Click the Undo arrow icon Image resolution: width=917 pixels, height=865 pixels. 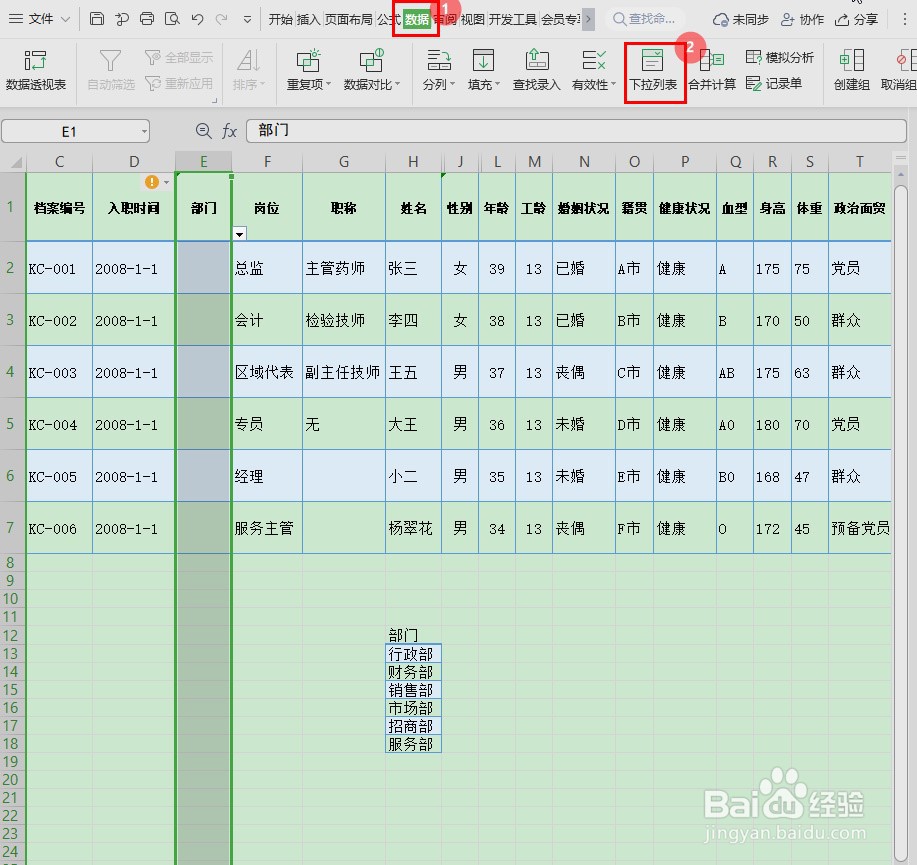tap(197, 19)
